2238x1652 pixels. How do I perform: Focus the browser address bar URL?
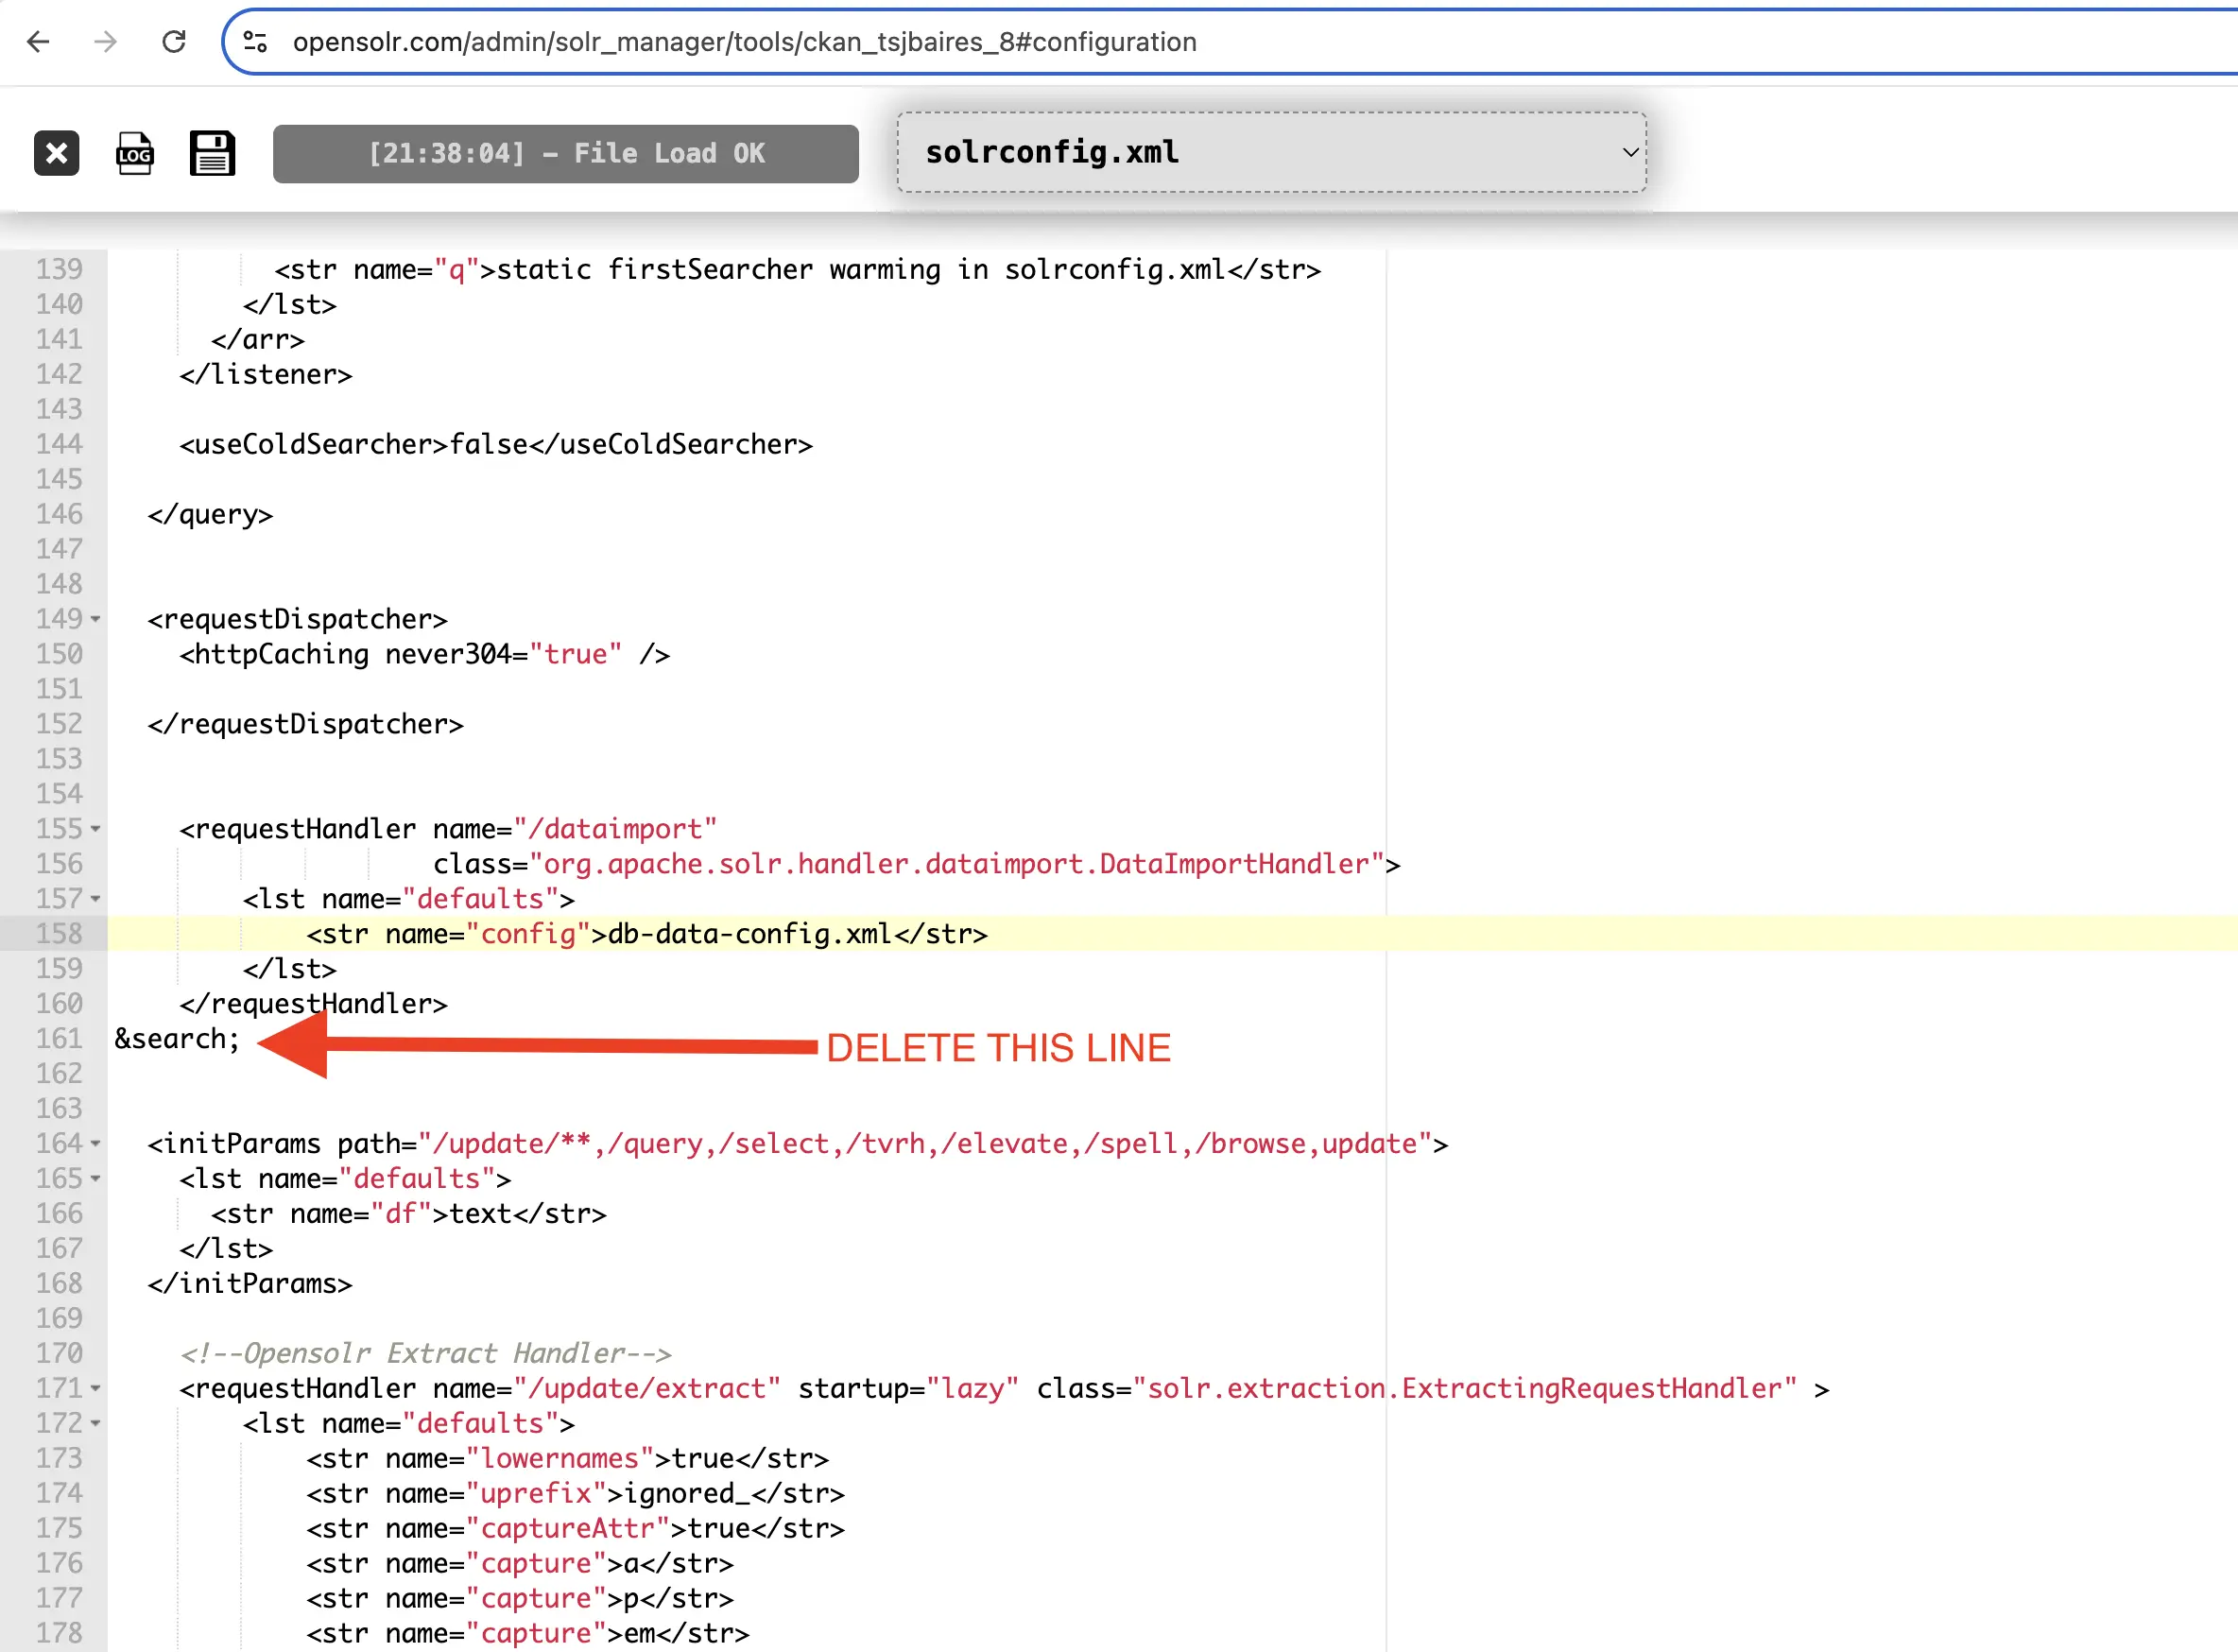(x=744, y=42)
